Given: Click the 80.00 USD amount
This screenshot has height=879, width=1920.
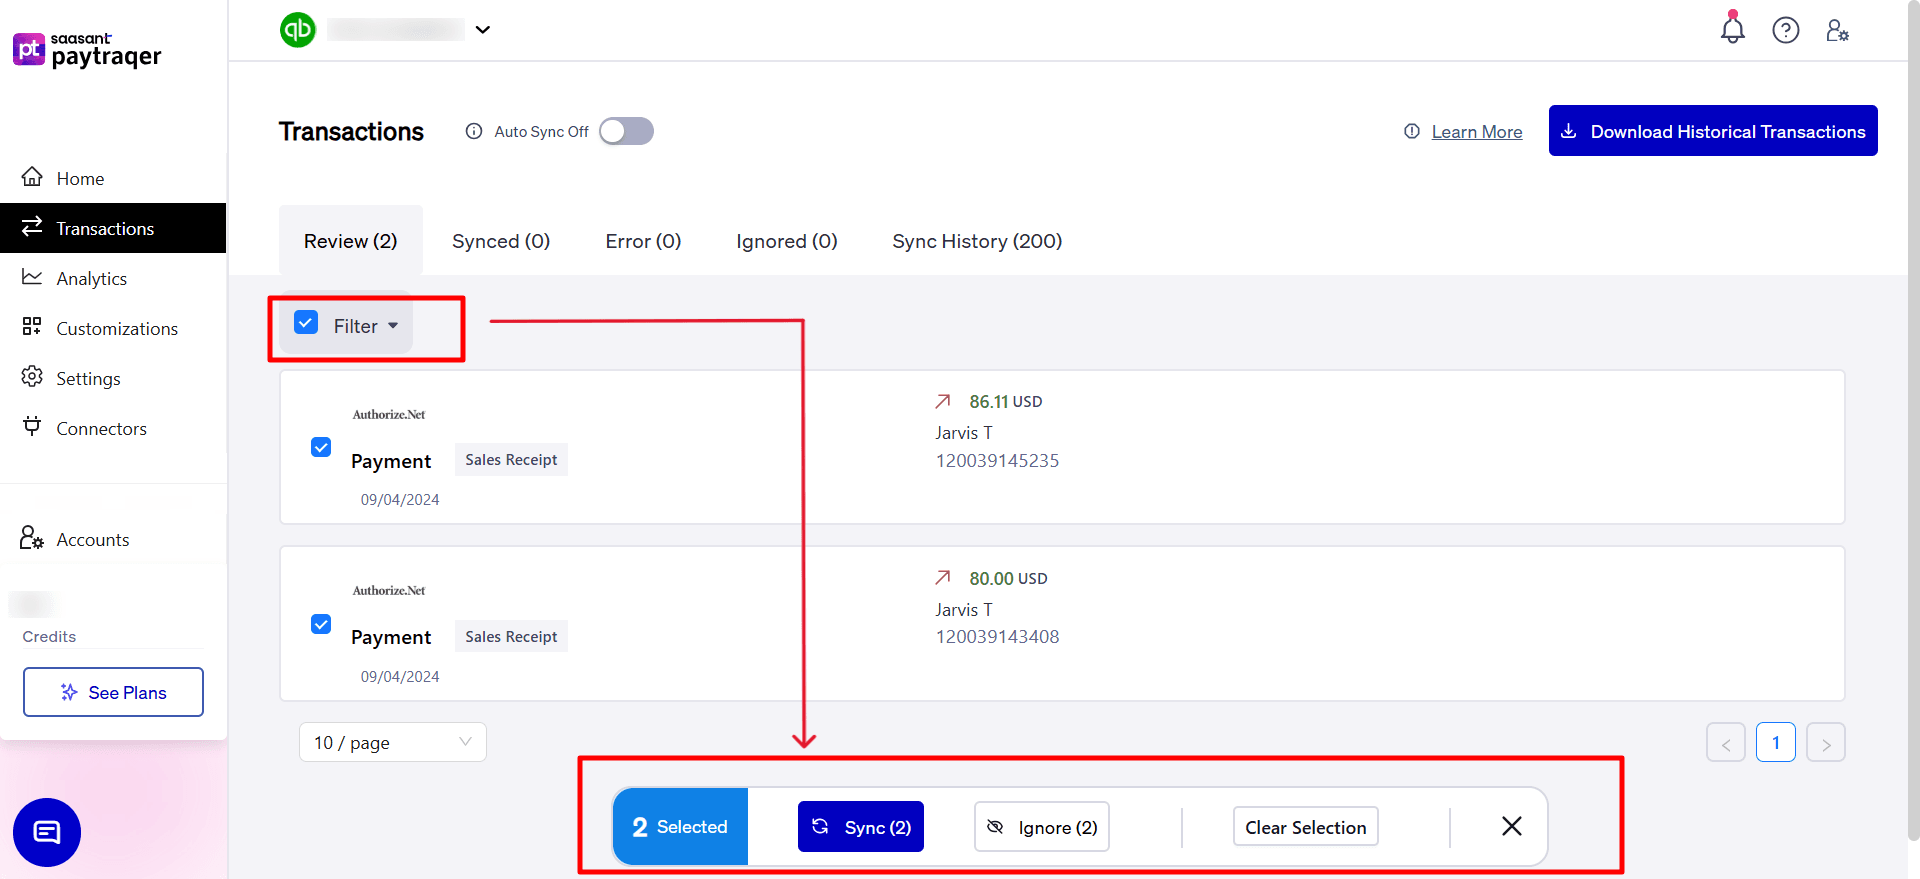Looking at the screenshot, I should click(x=1008, y=578).
